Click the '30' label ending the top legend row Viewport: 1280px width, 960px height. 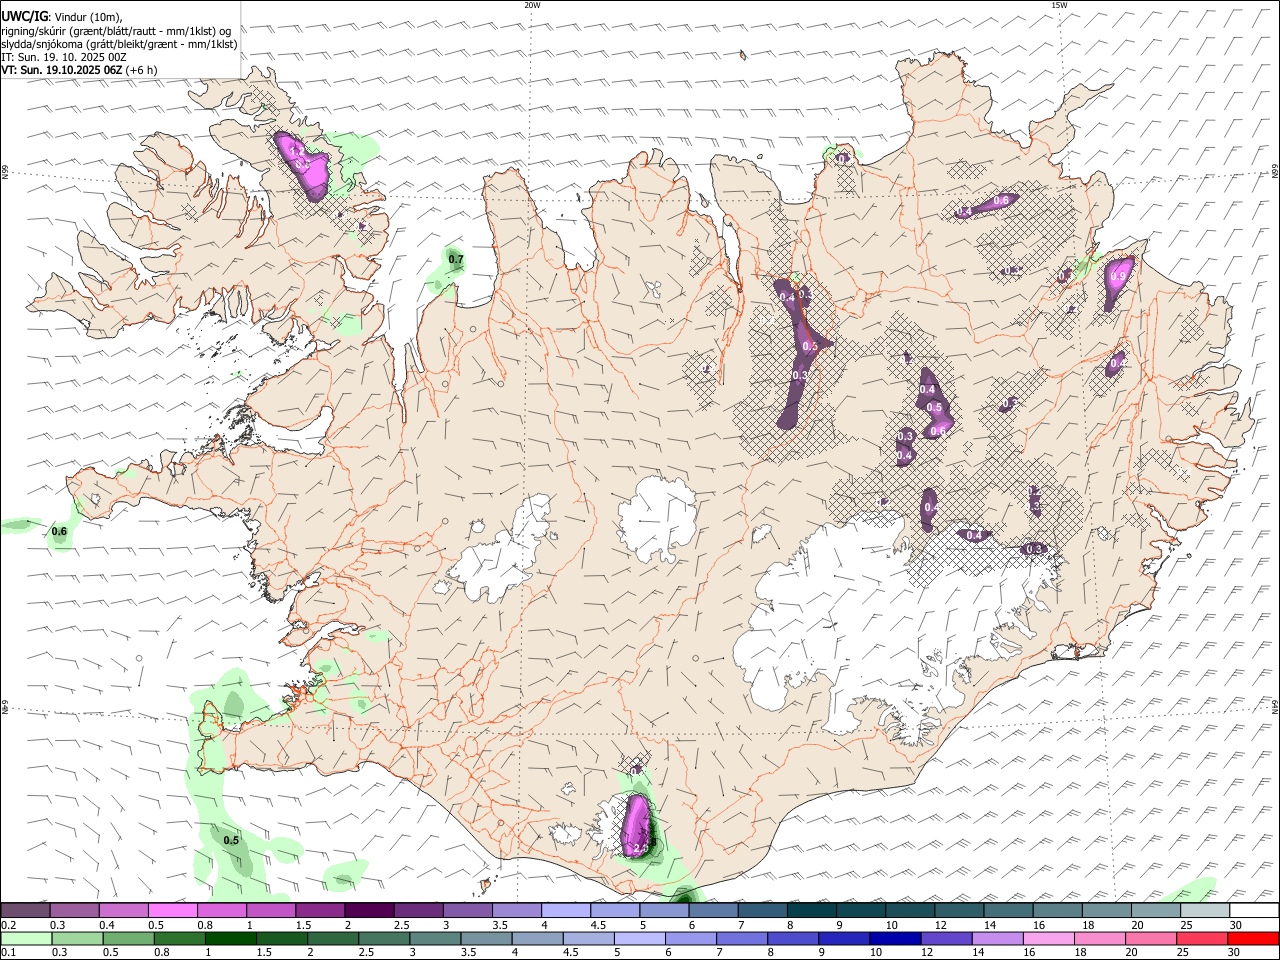coord(1235,925)
